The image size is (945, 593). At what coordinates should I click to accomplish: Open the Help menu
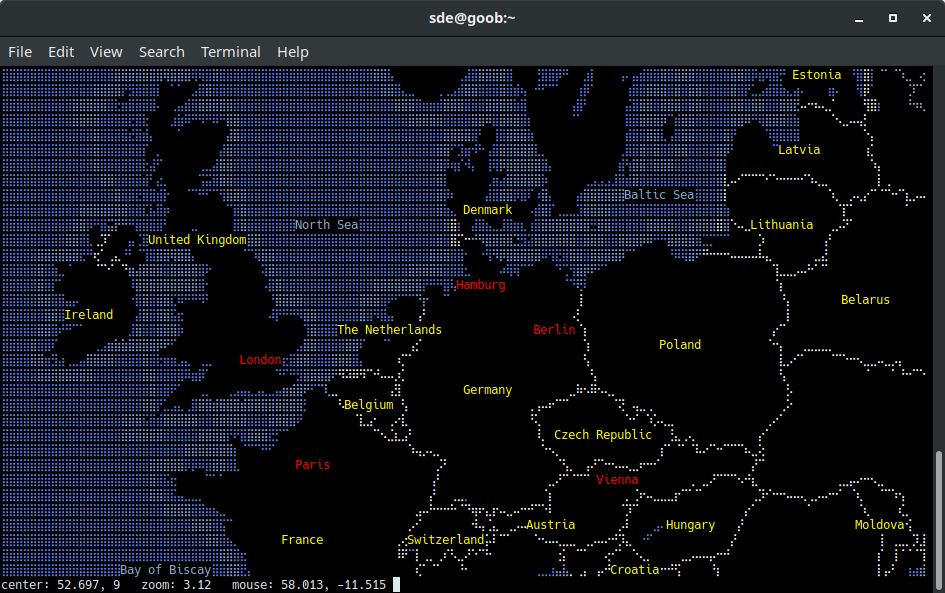coord(293,51)
